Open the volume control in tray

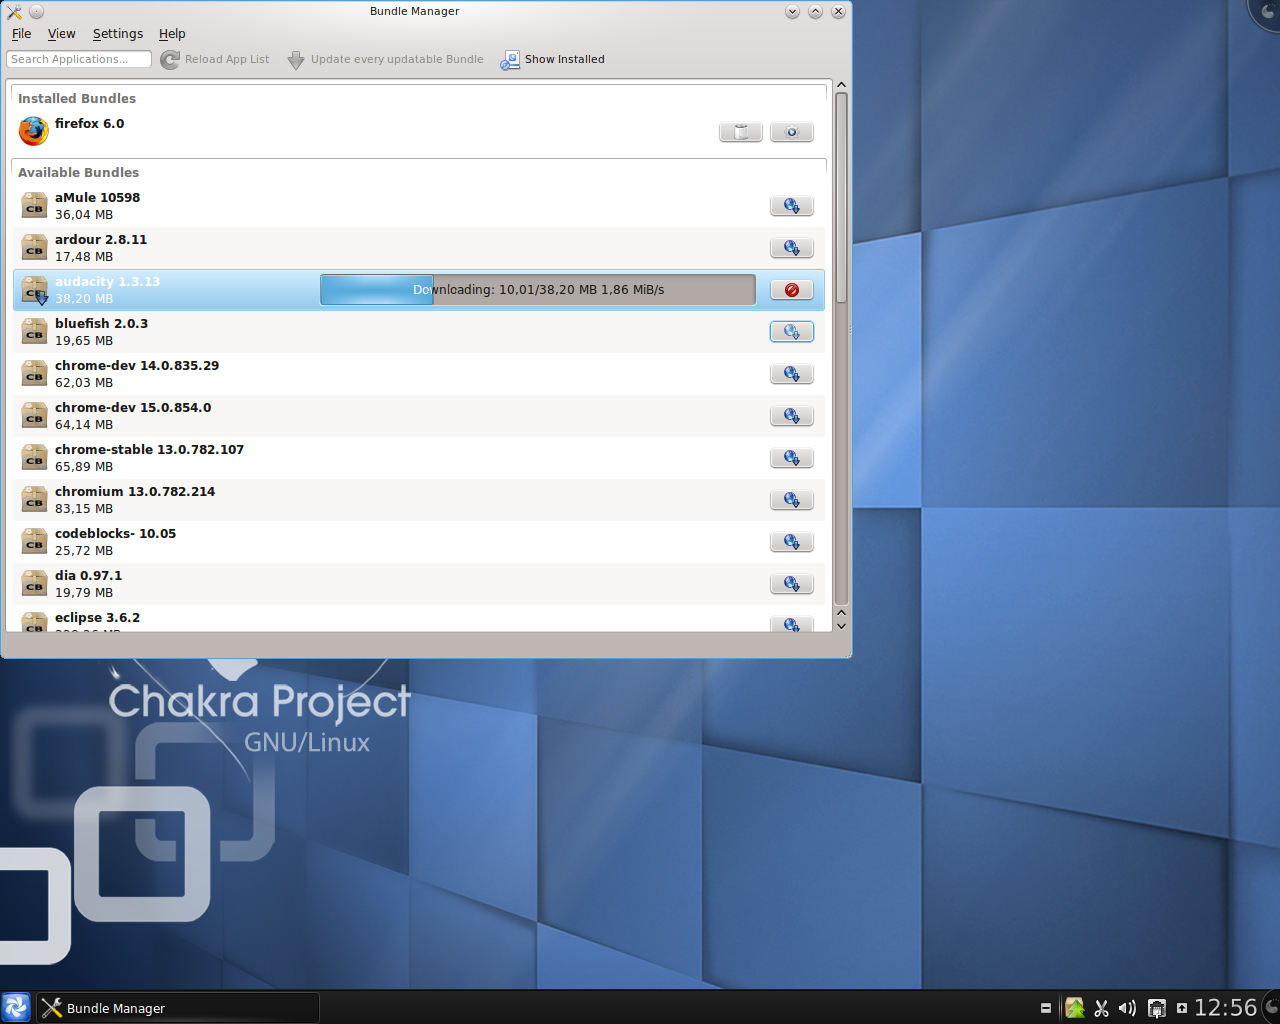(1127, 1008)
